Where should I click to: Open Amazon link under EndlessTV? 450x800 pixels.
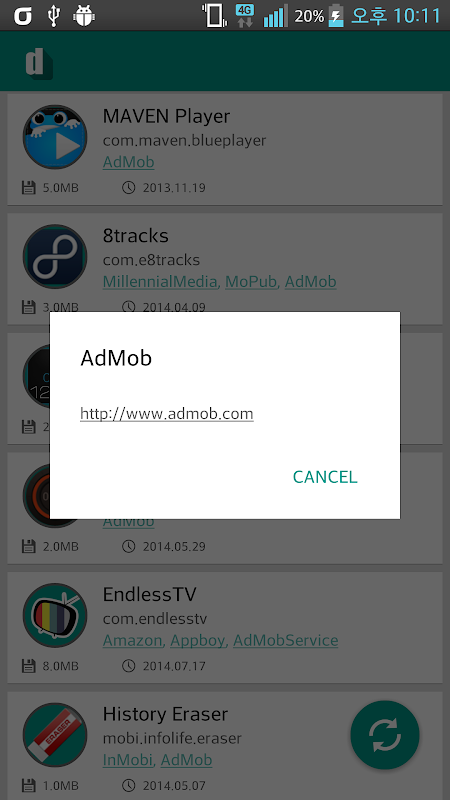tap(133, 640)
